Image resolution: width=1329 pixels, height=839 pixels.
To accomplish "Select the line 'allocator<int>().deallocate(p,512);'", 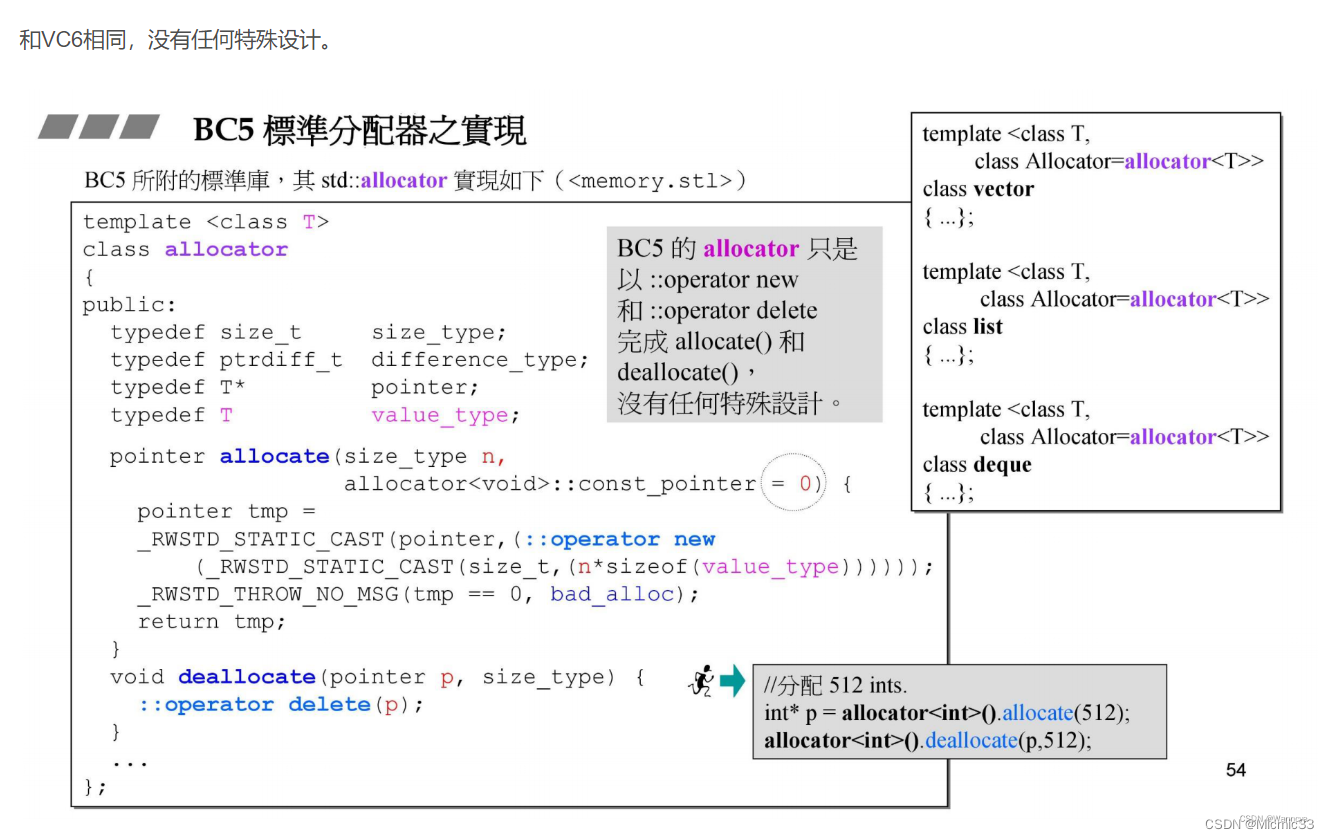I will point(928,741).
